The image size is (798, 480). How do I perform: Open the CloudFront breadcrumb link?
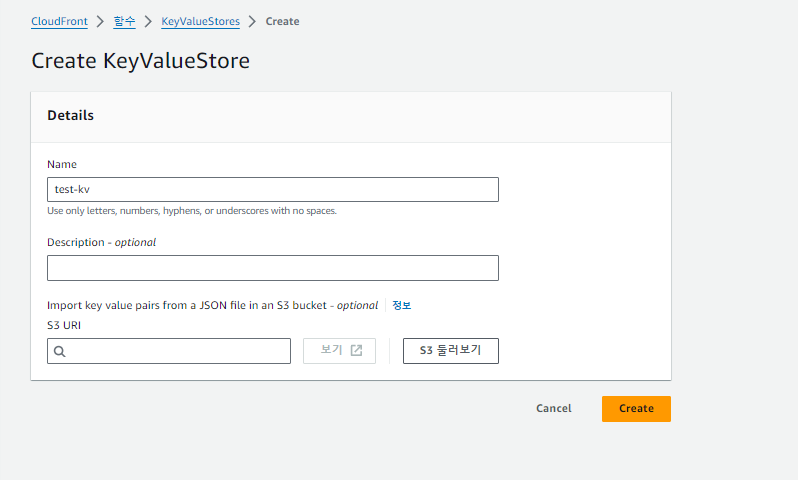[x=59, y=21]
